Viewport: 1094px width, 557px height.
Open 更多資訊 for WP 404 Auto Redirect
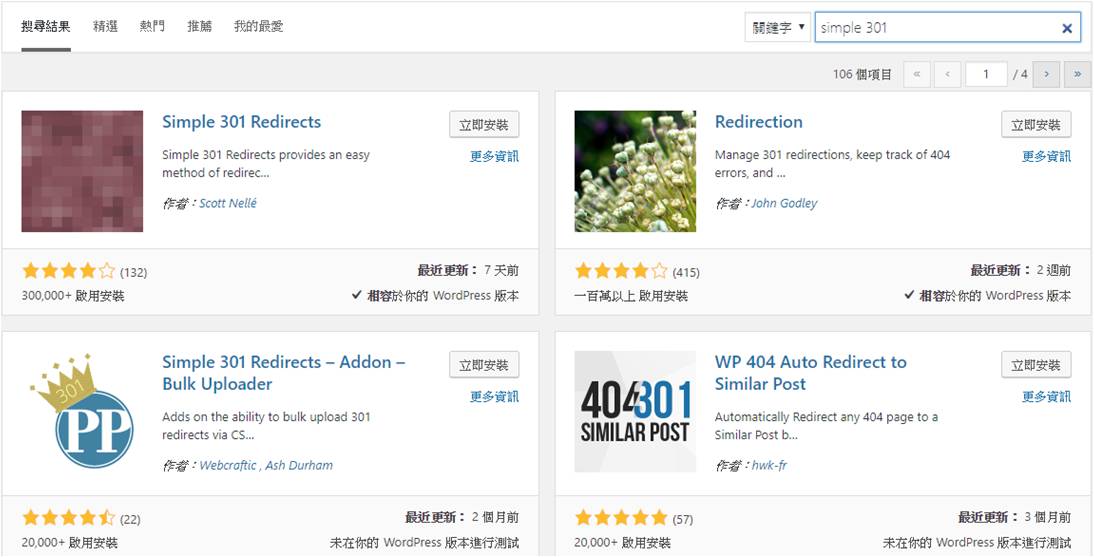[x=1047, y=396]
